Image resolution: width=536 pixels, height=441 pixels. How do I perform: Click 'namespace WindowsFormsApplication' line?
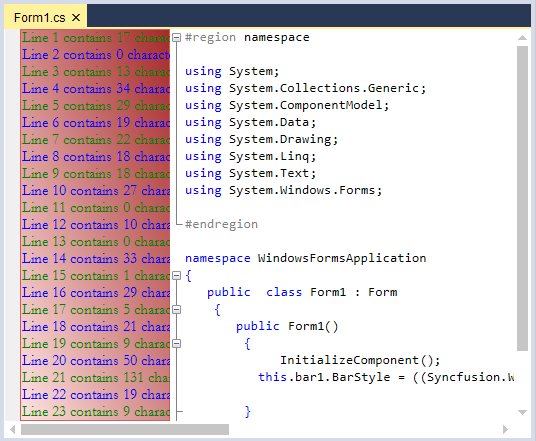point(306,258)
